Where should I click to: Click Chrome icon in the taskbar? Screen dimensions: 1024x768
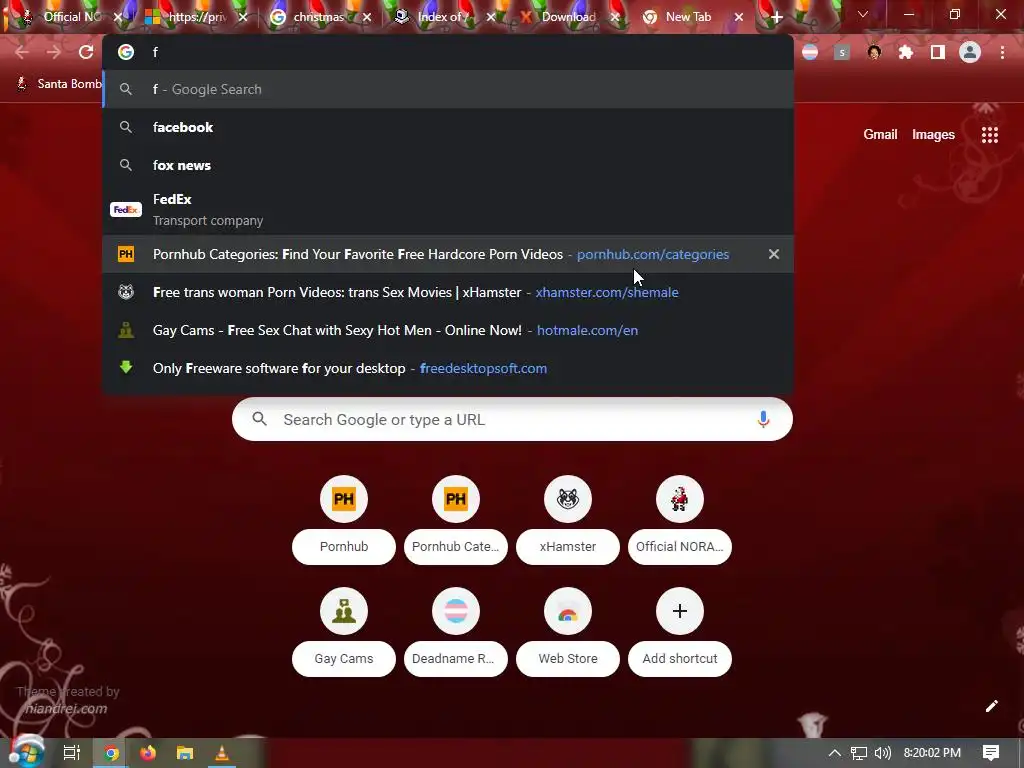[x=112, y=753]
